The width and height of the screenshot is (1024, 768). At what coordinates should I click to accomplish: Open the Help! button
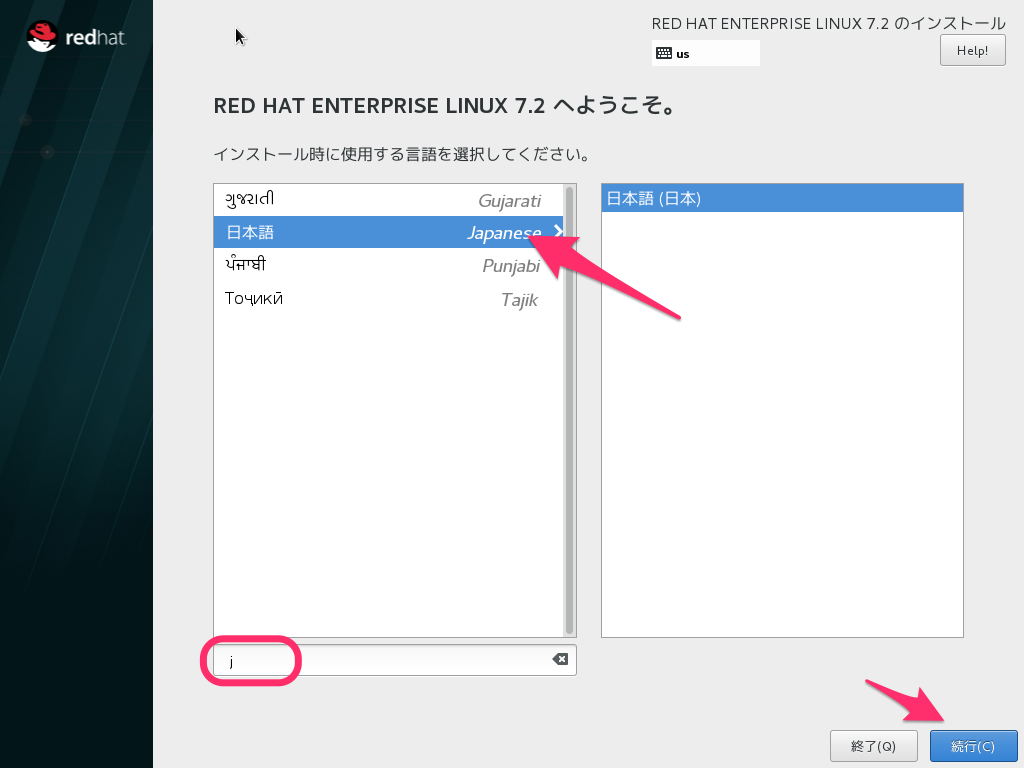click(972, 50)
